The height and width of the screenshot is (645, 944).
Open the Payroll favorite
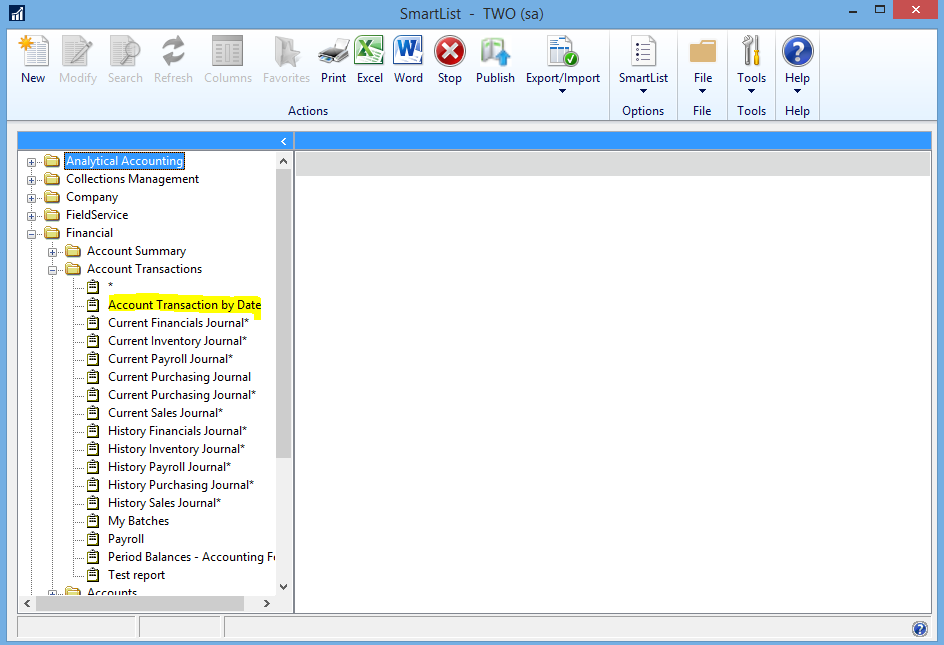pyautogui.click(x=126, y=539)
